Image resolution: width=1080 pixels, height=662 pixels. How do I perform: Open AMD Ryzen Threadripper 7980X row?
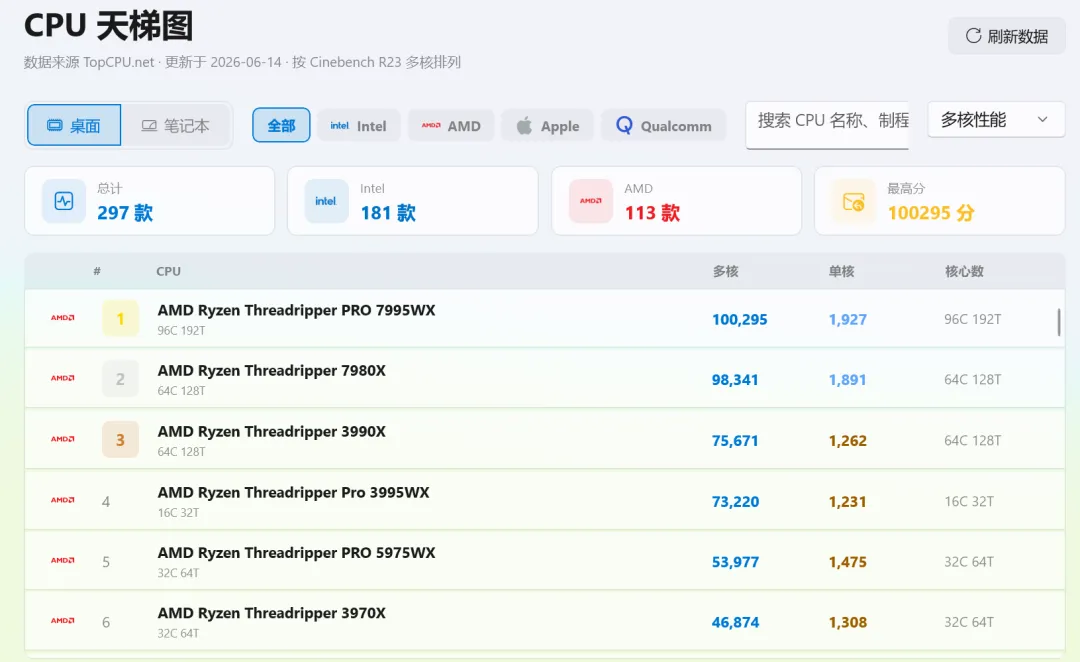545,379
